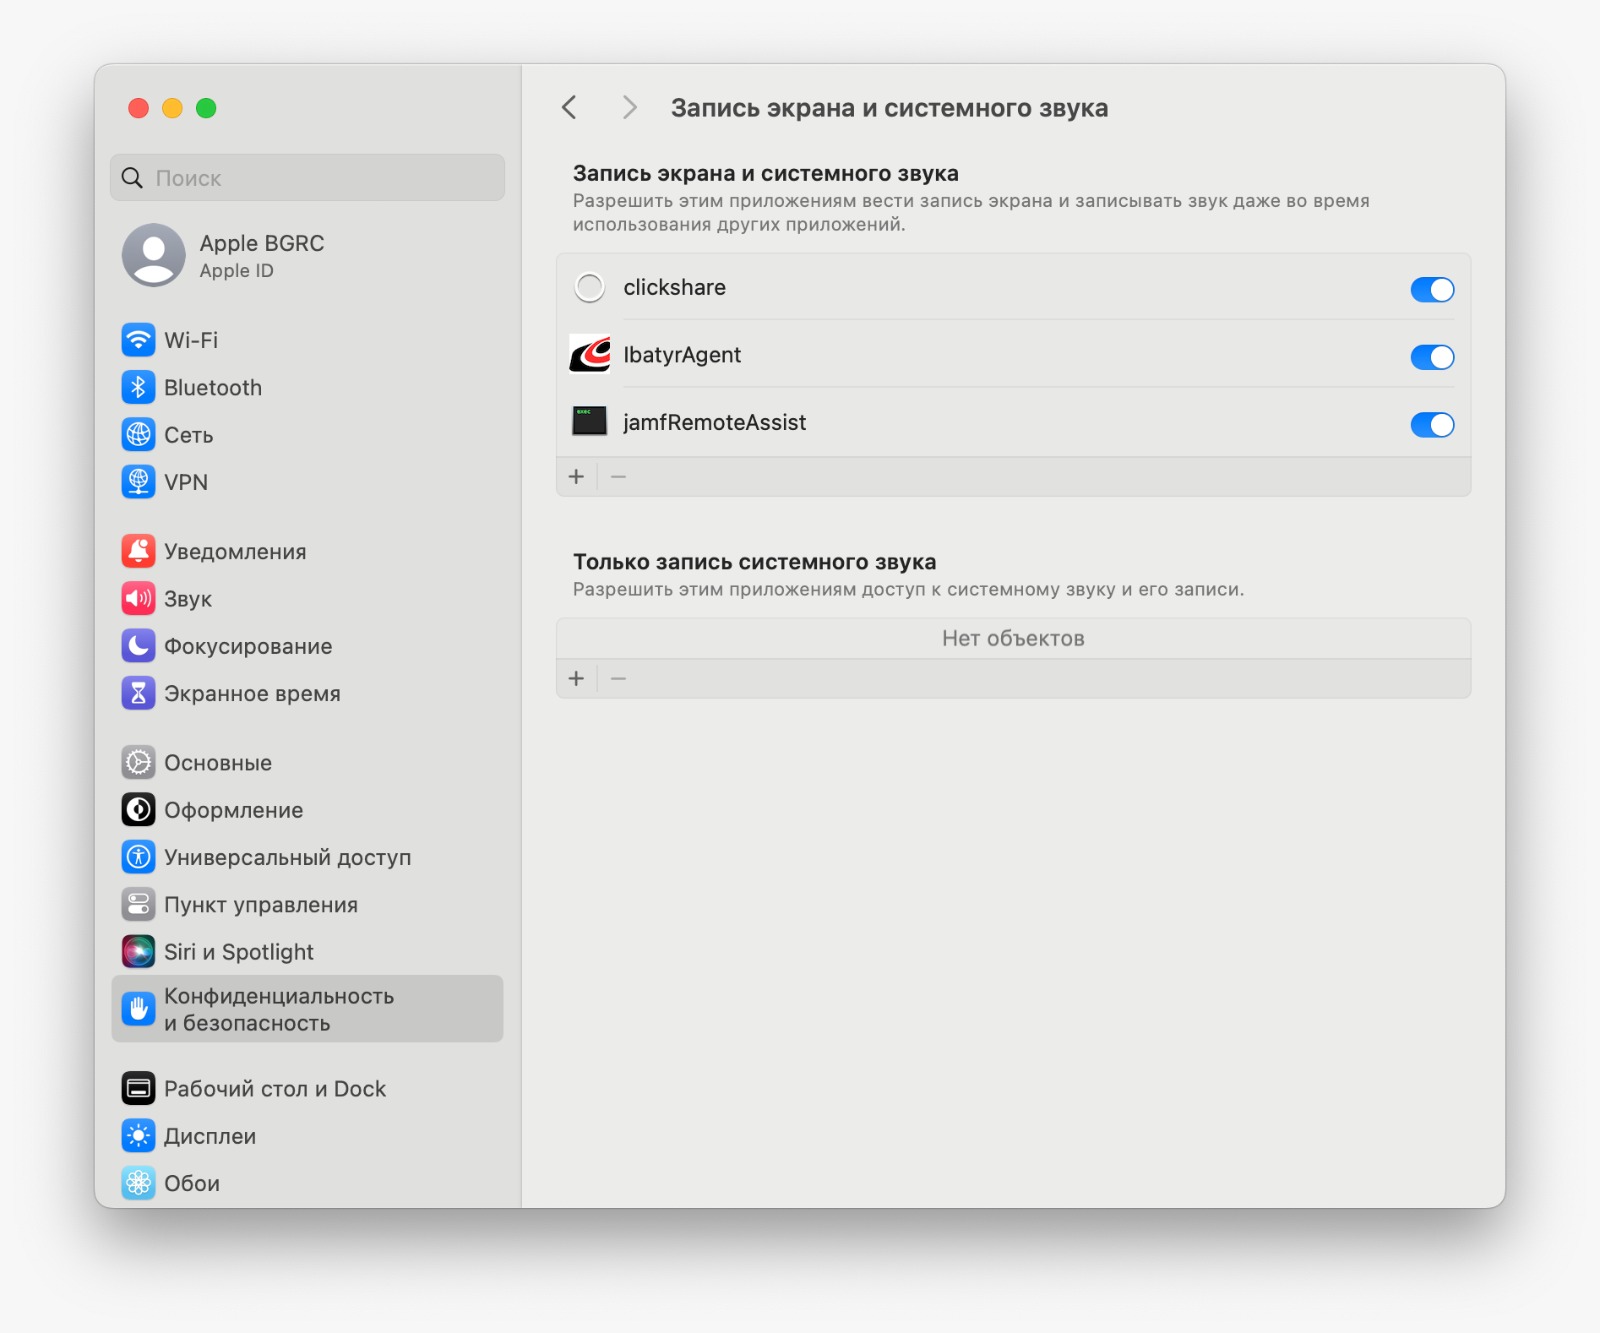Click the Bluetooth sidebar icon
1600x1333 pixels.
(138, 387)
